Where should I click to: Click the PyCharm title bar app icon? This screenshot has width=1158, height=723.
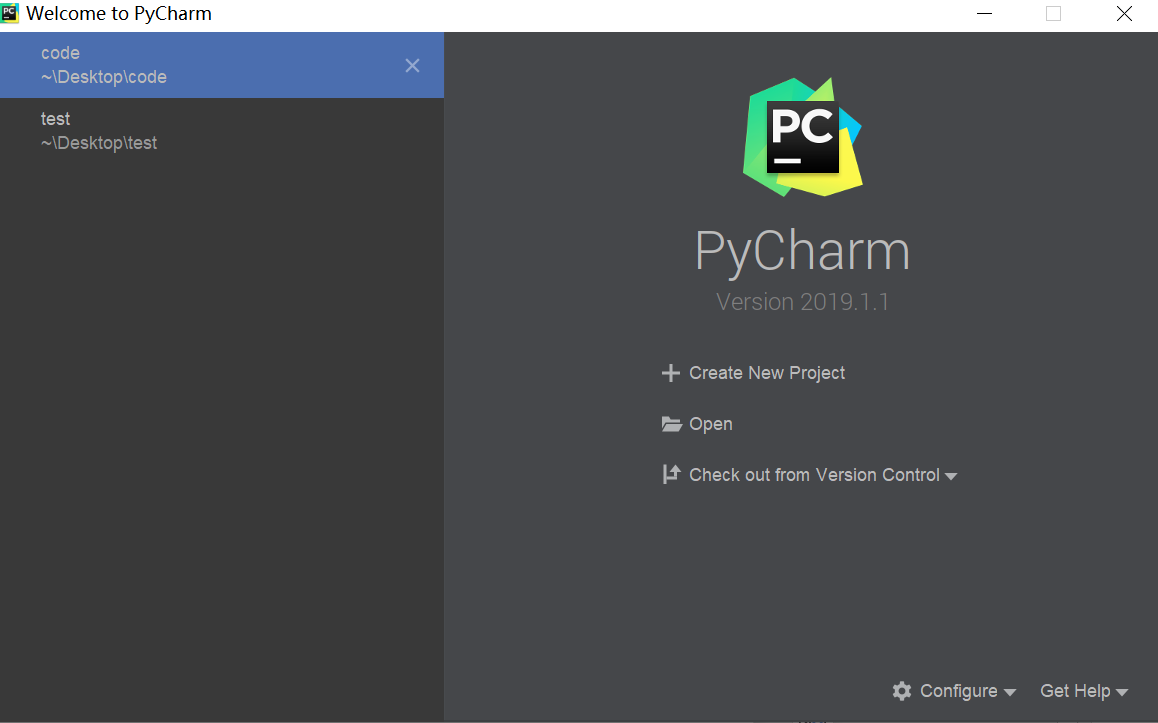coord(10,13)
